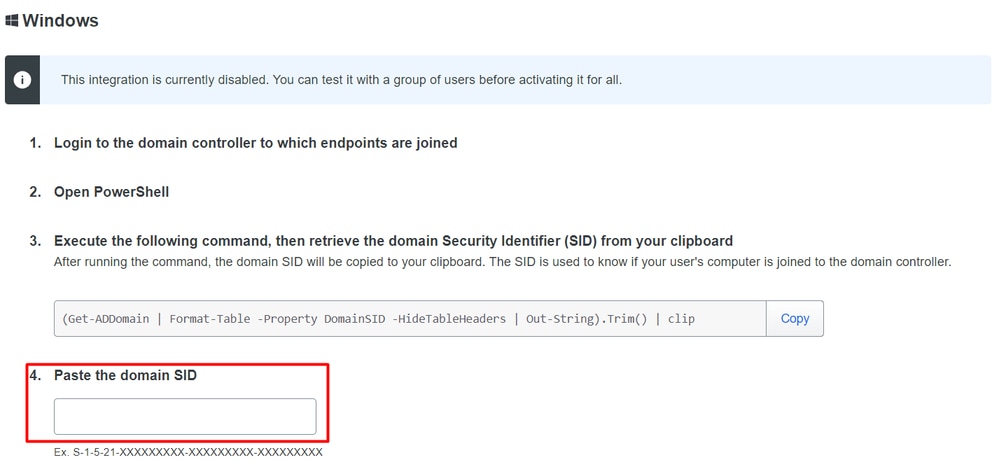Image resolution: width=999 pixels, height=460 pixels.
Task: Click step 3 Execute the following command heading
Action: pos(393,241)
